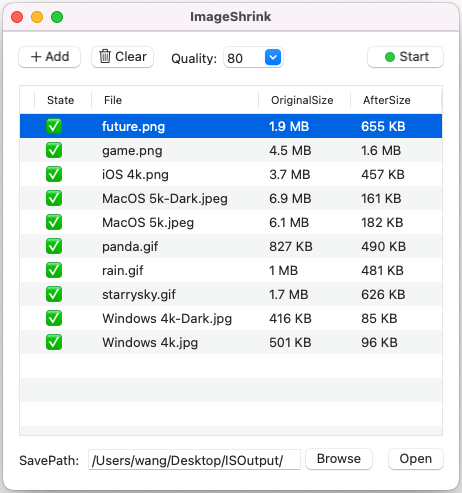Open the Quality dropdown arrow
This screenshot has height=493, width=462.
coord(273,57)
